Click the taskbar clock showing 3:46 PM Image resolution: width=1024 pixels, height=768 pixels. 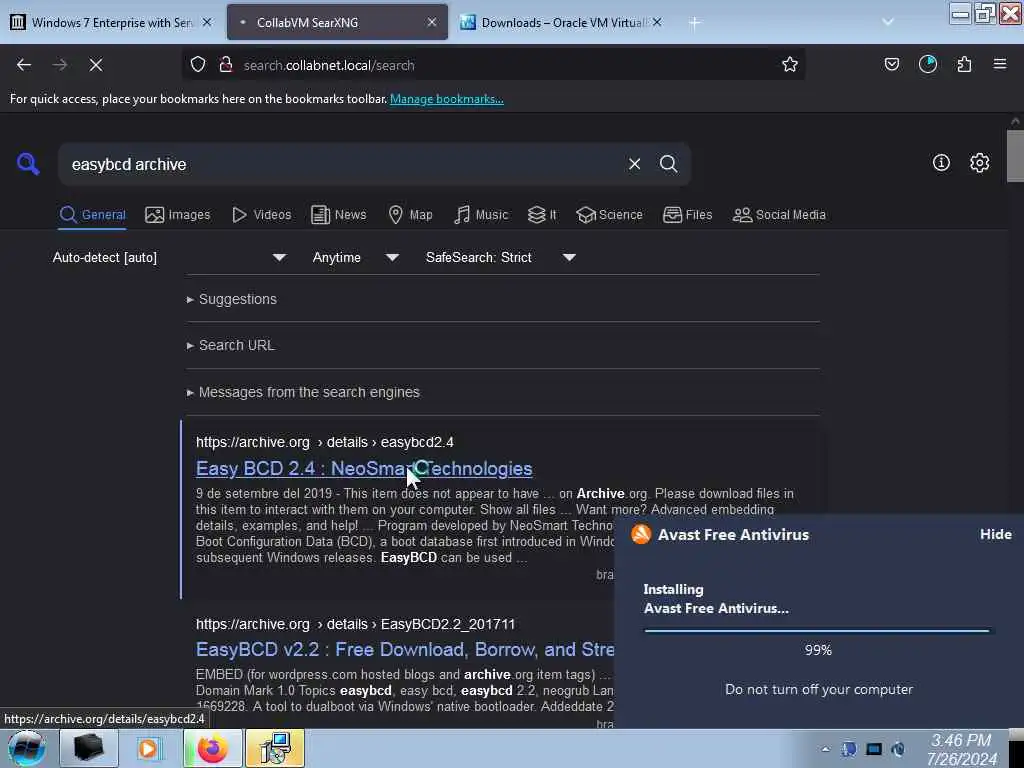pos(961,750)
